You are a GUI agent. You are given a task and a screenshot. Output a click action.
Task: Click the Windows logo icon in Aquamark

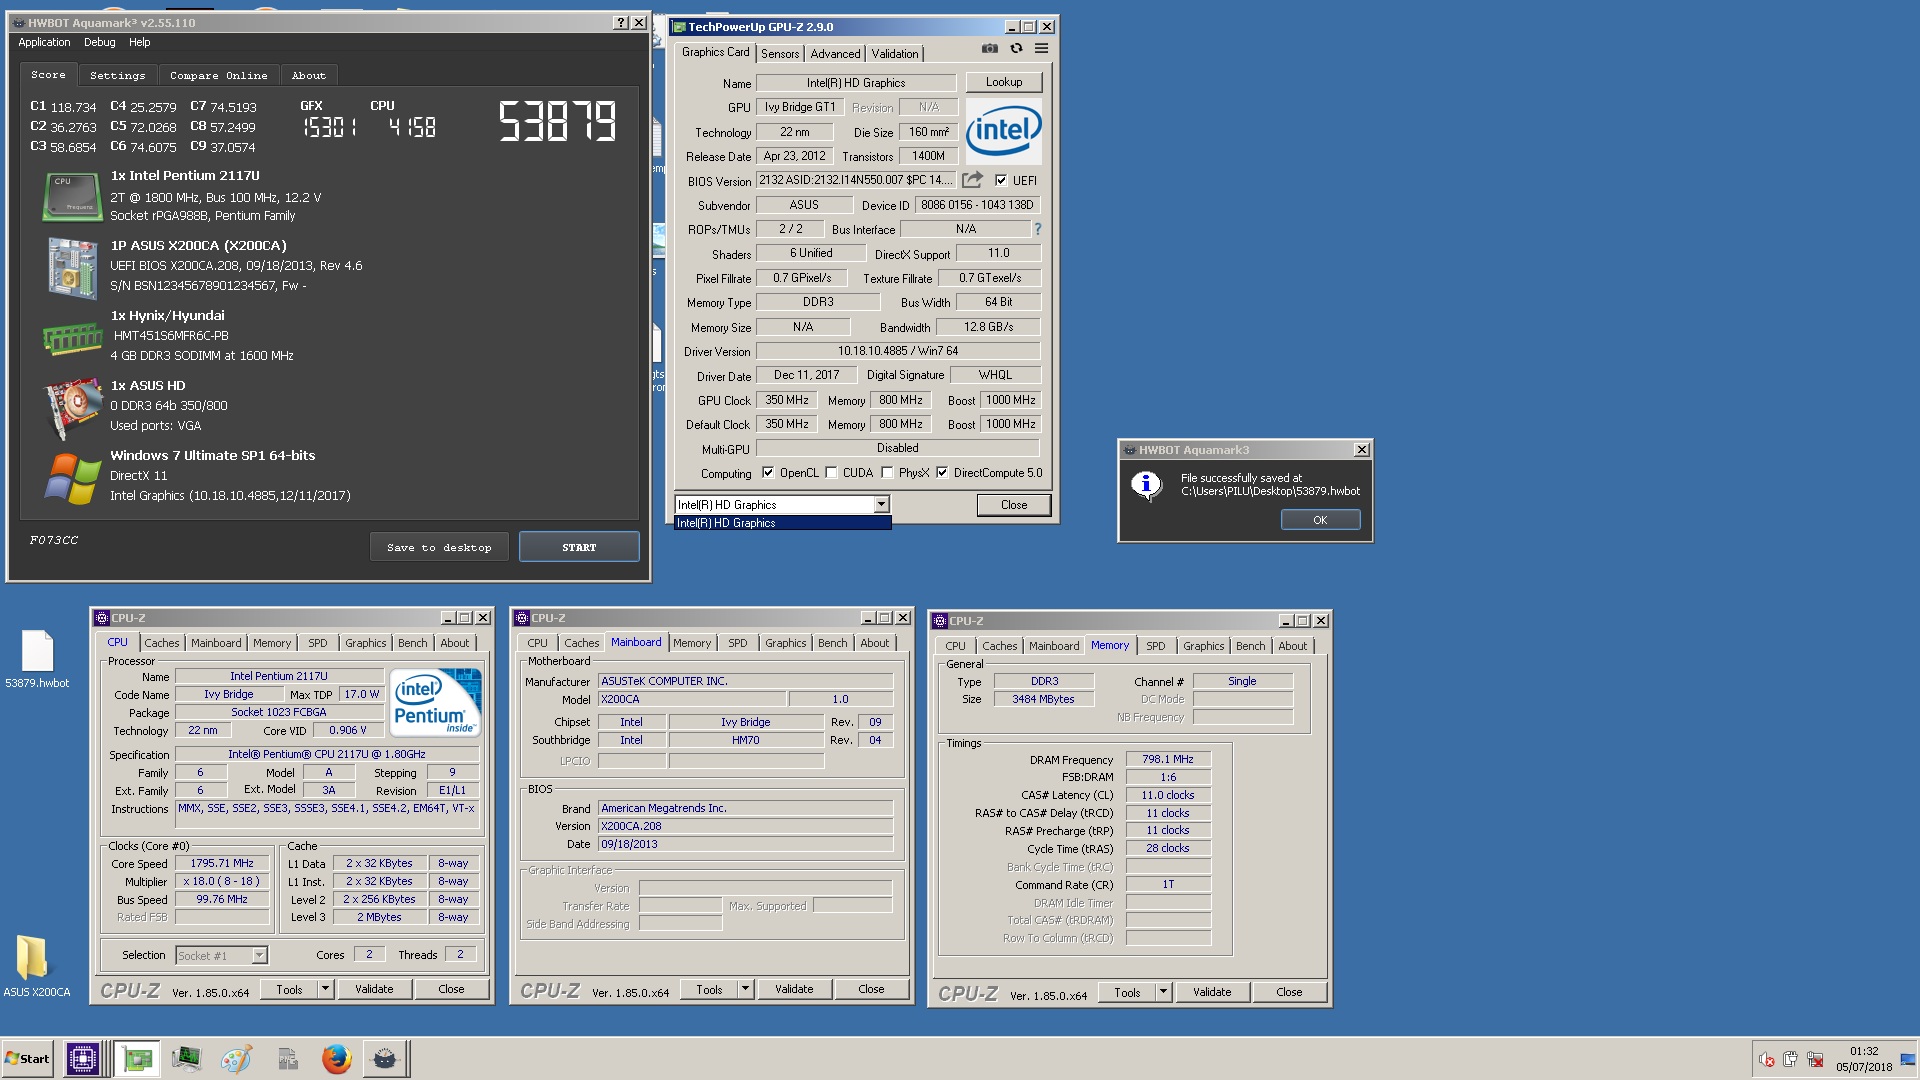(x=72, y=478)
